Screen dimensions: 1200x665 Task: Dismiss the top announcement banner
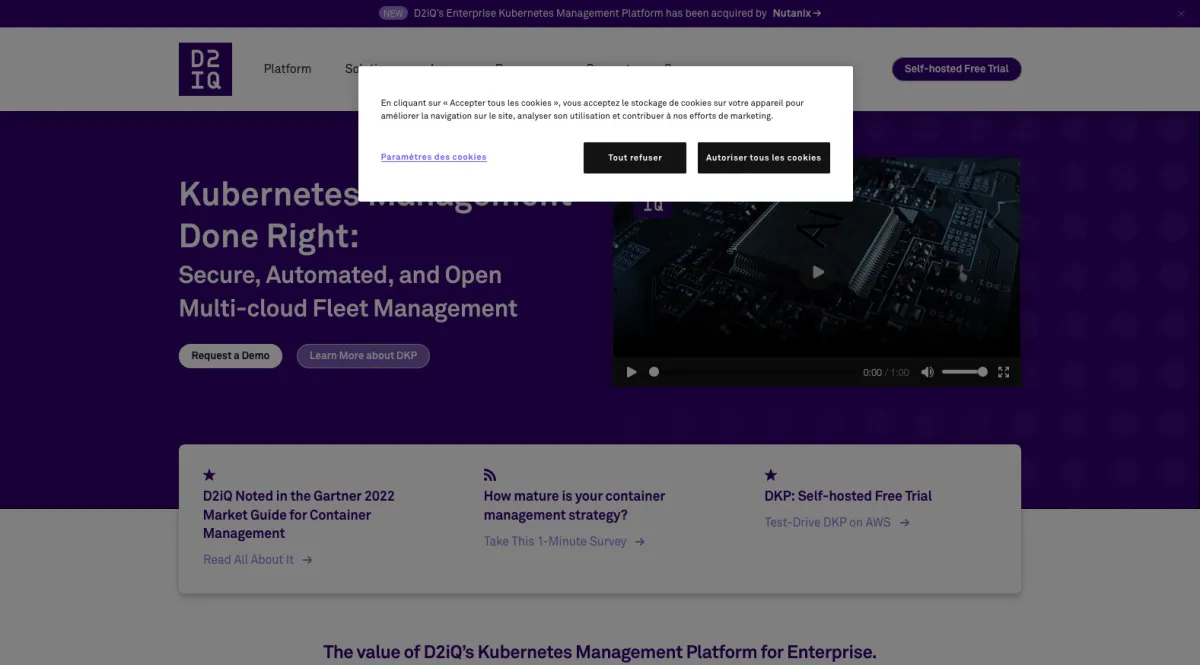1180,13
